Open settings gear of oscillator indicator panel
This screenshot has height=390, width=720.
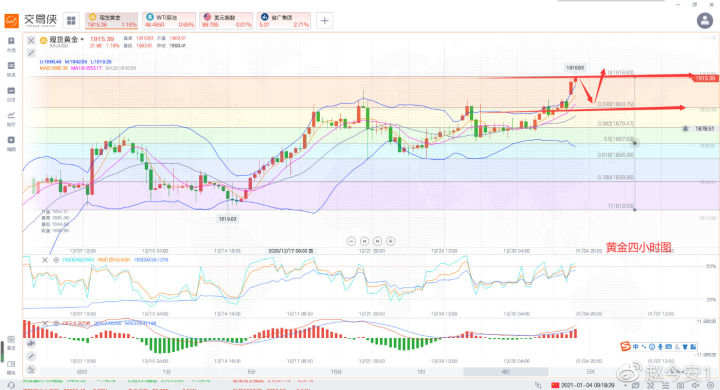[x=56, y=260]
